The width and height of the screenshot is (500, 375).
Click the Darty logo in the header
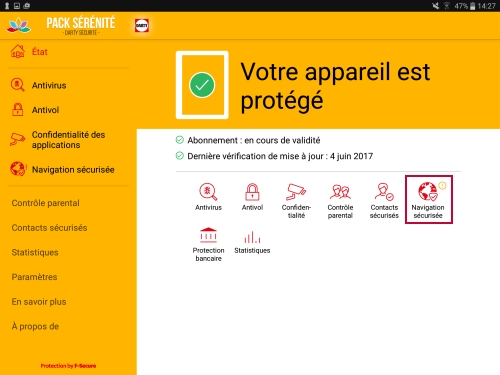coord(142,26)
